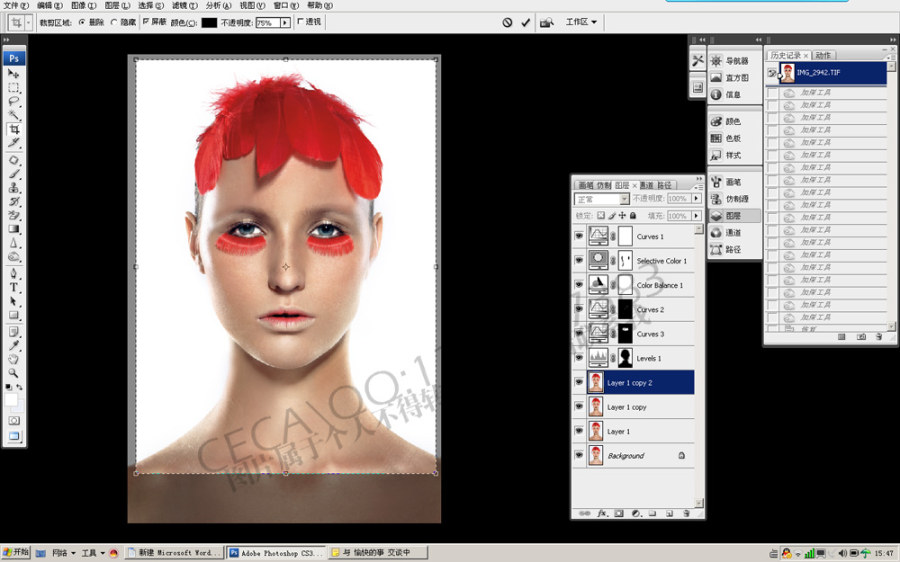Cancel the crop operation icon
This screenshot has width=900, height=562.
pyautogui.click(x=507, y=22)
